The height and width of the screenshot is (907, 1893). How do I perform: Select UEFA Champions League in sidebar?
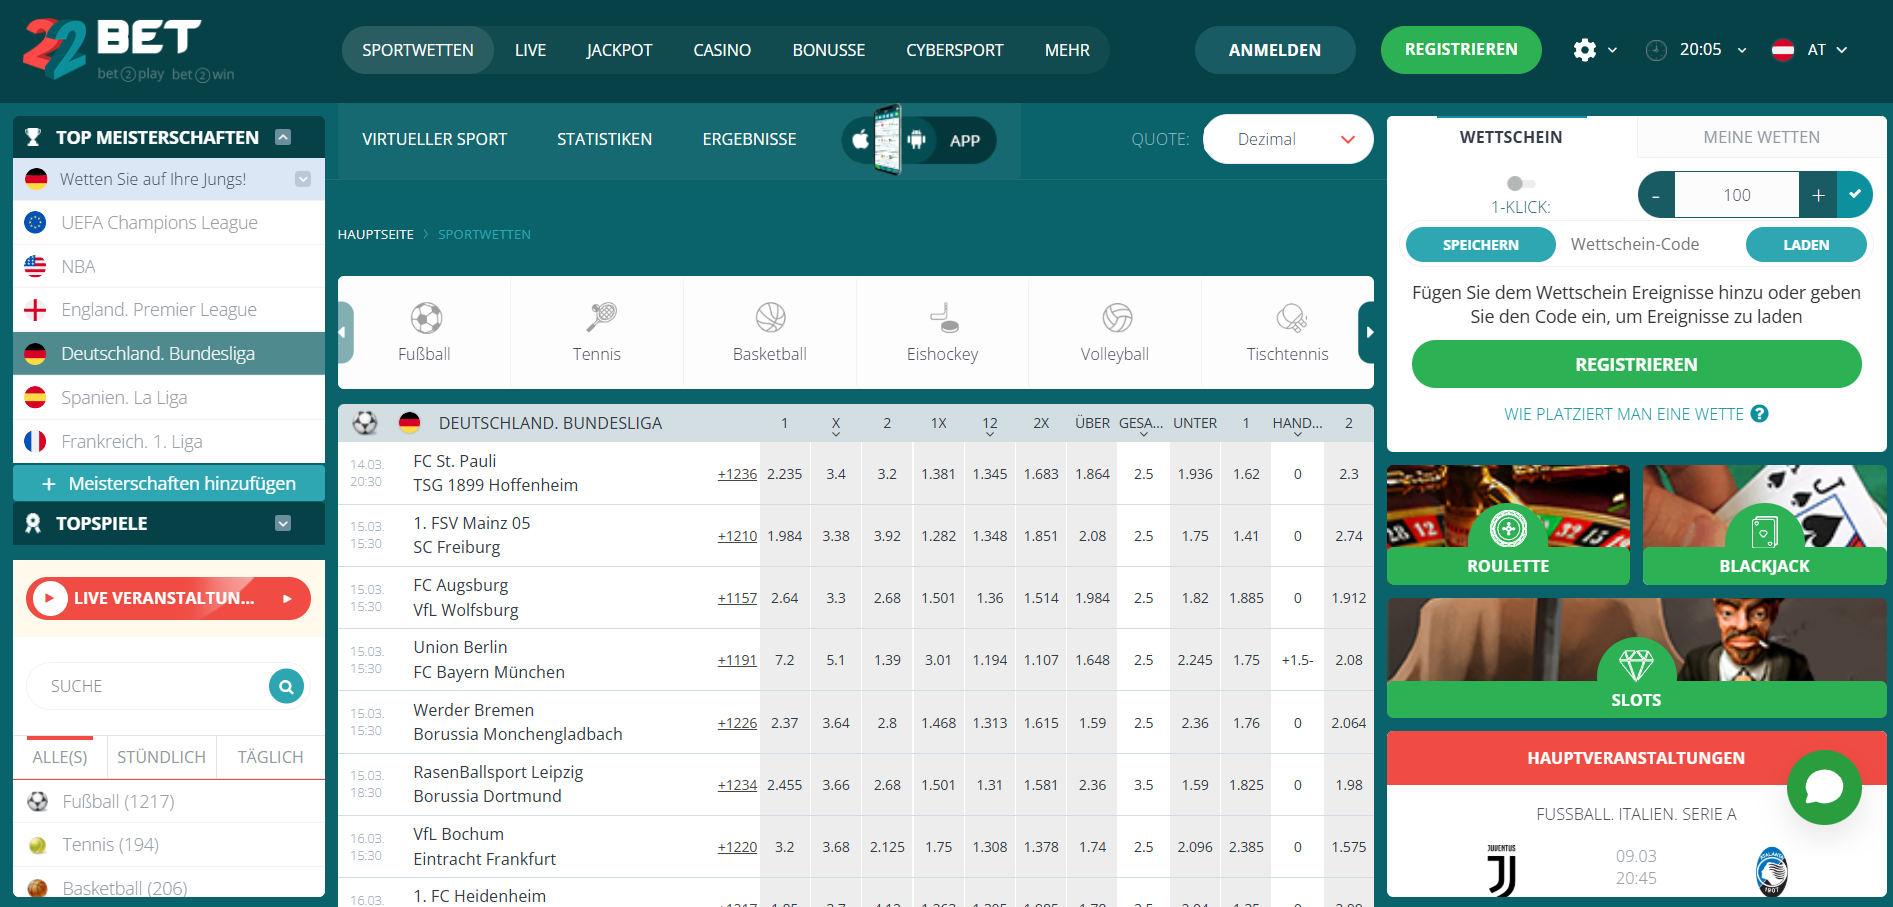click(x=169, y=223)
